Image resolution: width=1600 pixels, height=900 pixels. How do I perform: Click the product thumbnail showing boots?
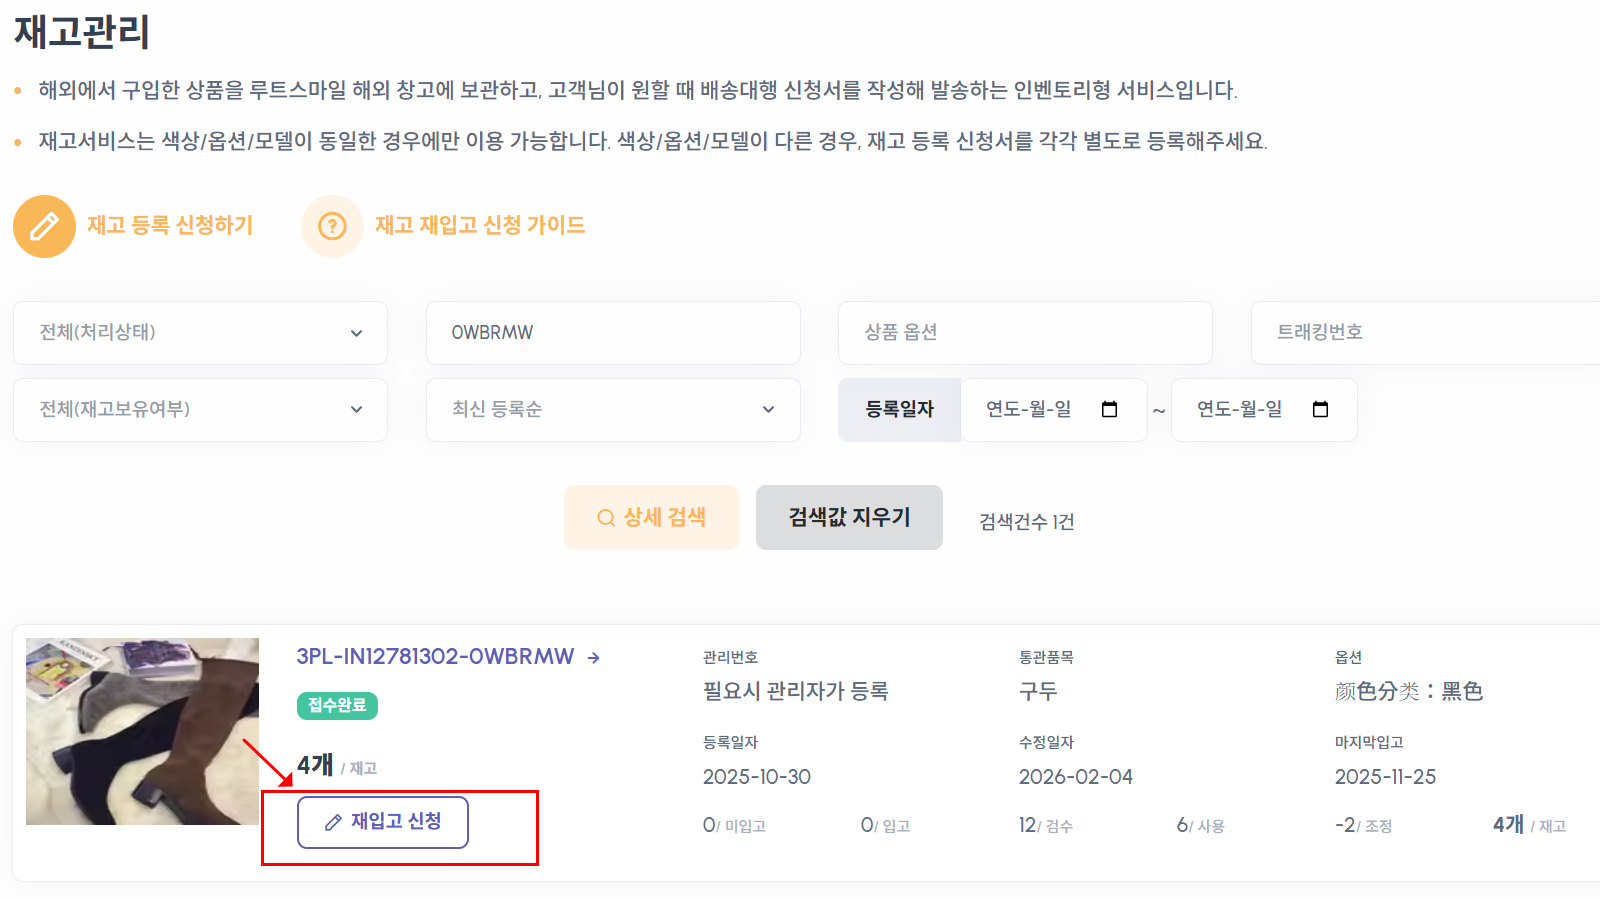(x=143, y=730)
